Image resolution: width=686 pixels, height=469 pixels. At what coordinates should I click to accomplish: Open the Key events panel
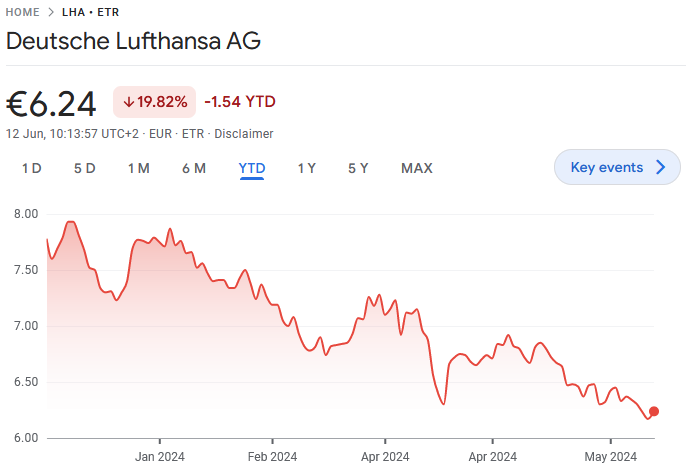[x=607, y=167]
